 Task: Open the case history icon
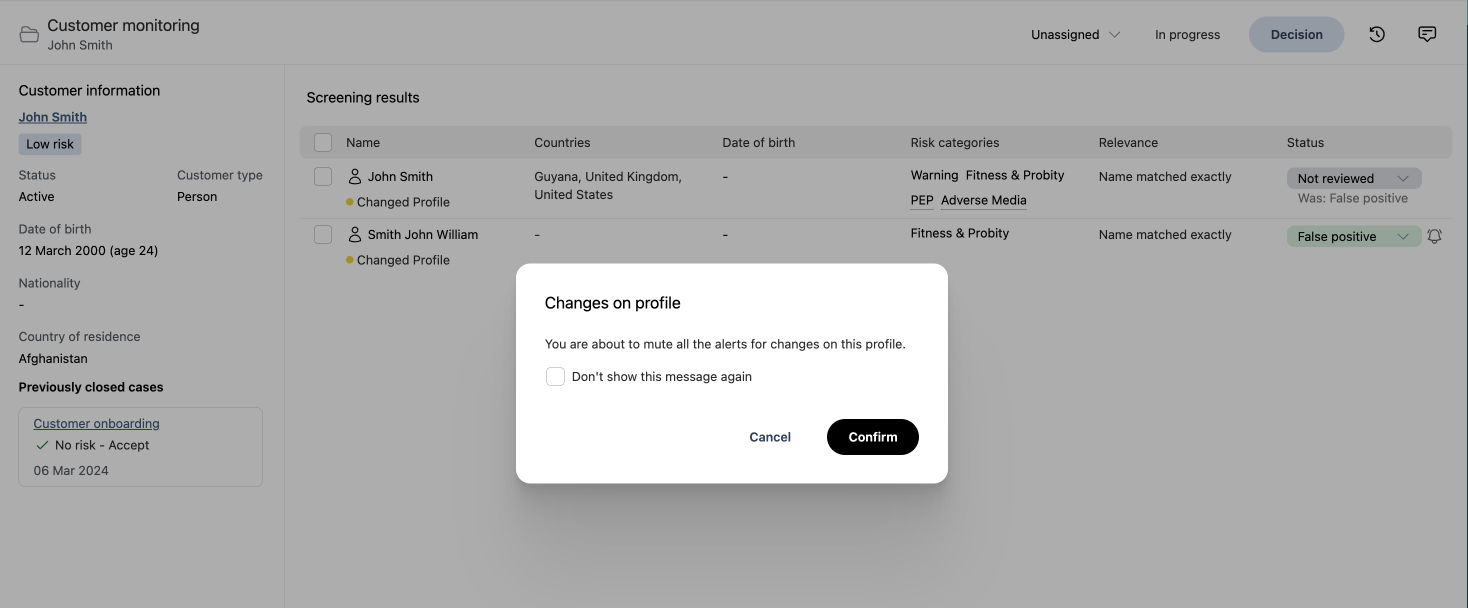[1376, 33]
